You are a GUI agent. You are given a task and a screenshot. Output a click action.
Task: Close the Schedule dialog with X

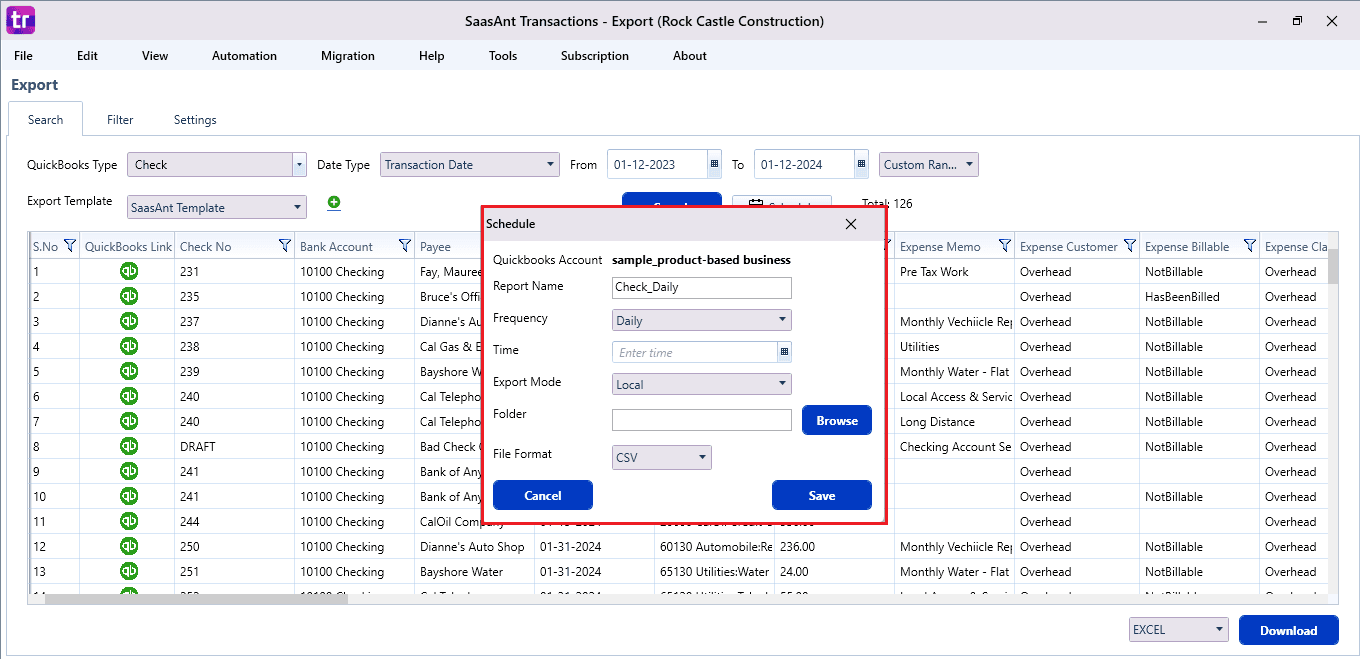(851, 224)
